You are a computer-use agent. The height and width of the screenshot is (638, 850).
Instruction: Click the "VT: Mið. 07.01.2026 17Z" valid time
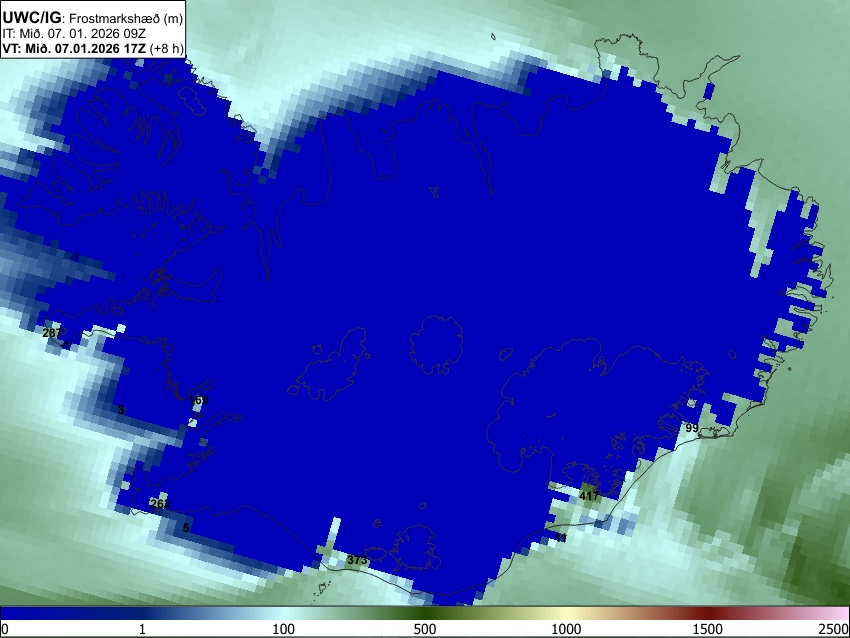(74, 48)
